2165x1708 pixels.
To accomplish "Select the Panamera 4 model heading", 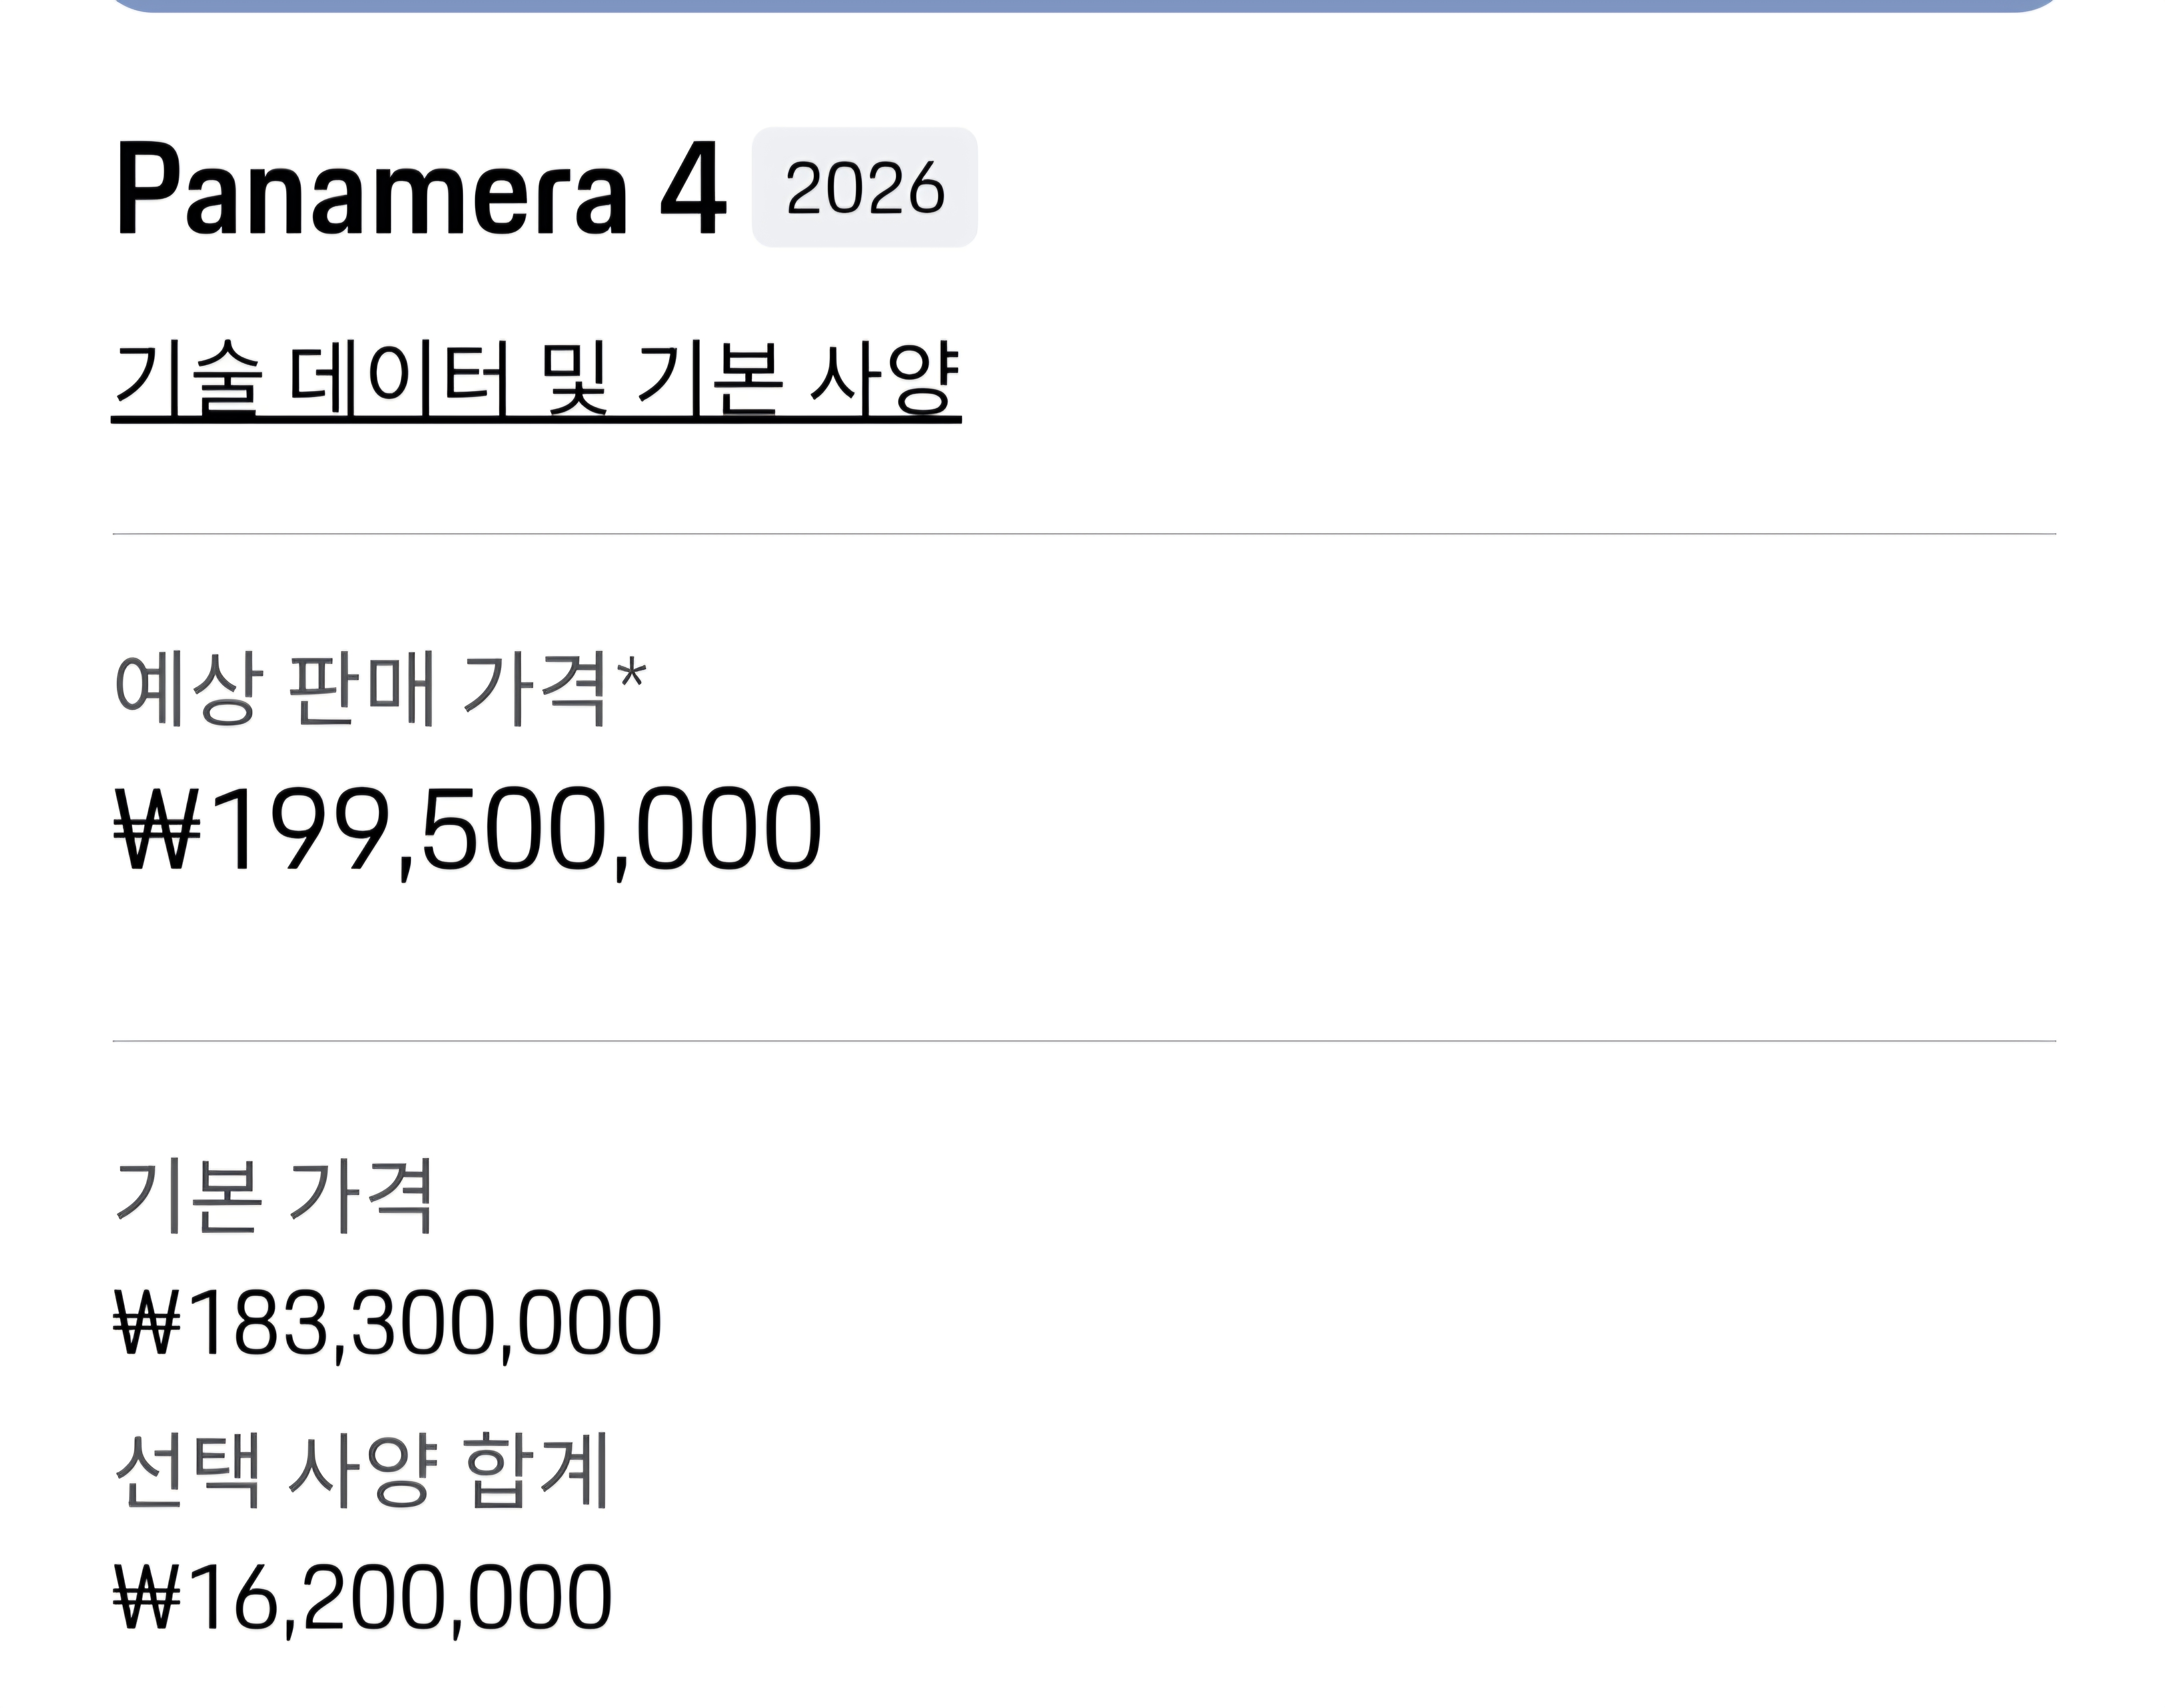I will click(420, 188).
